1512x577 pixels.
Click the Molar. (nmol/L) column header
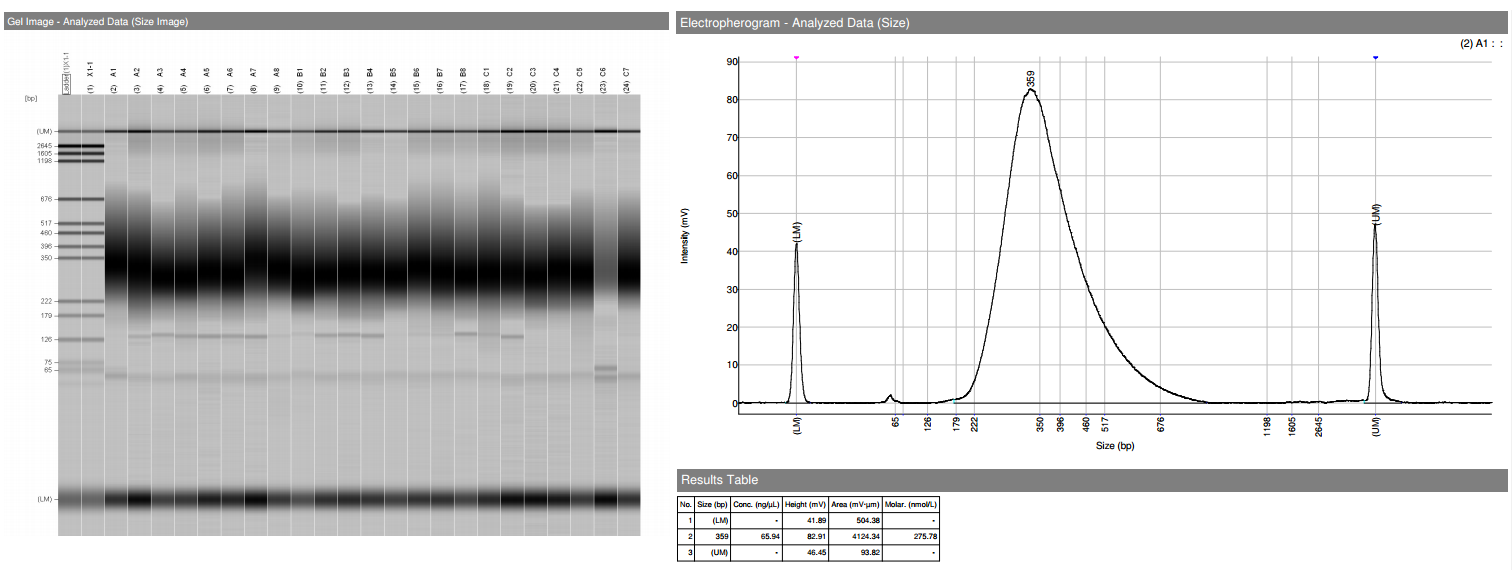pyautogui.click(x=910, y=506)
